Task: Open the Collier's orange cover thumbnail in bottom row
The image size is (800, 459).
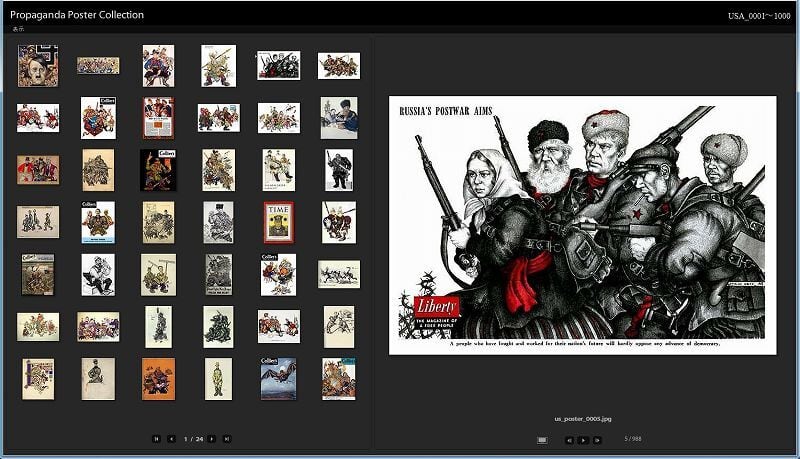Action: pos(339,379)
